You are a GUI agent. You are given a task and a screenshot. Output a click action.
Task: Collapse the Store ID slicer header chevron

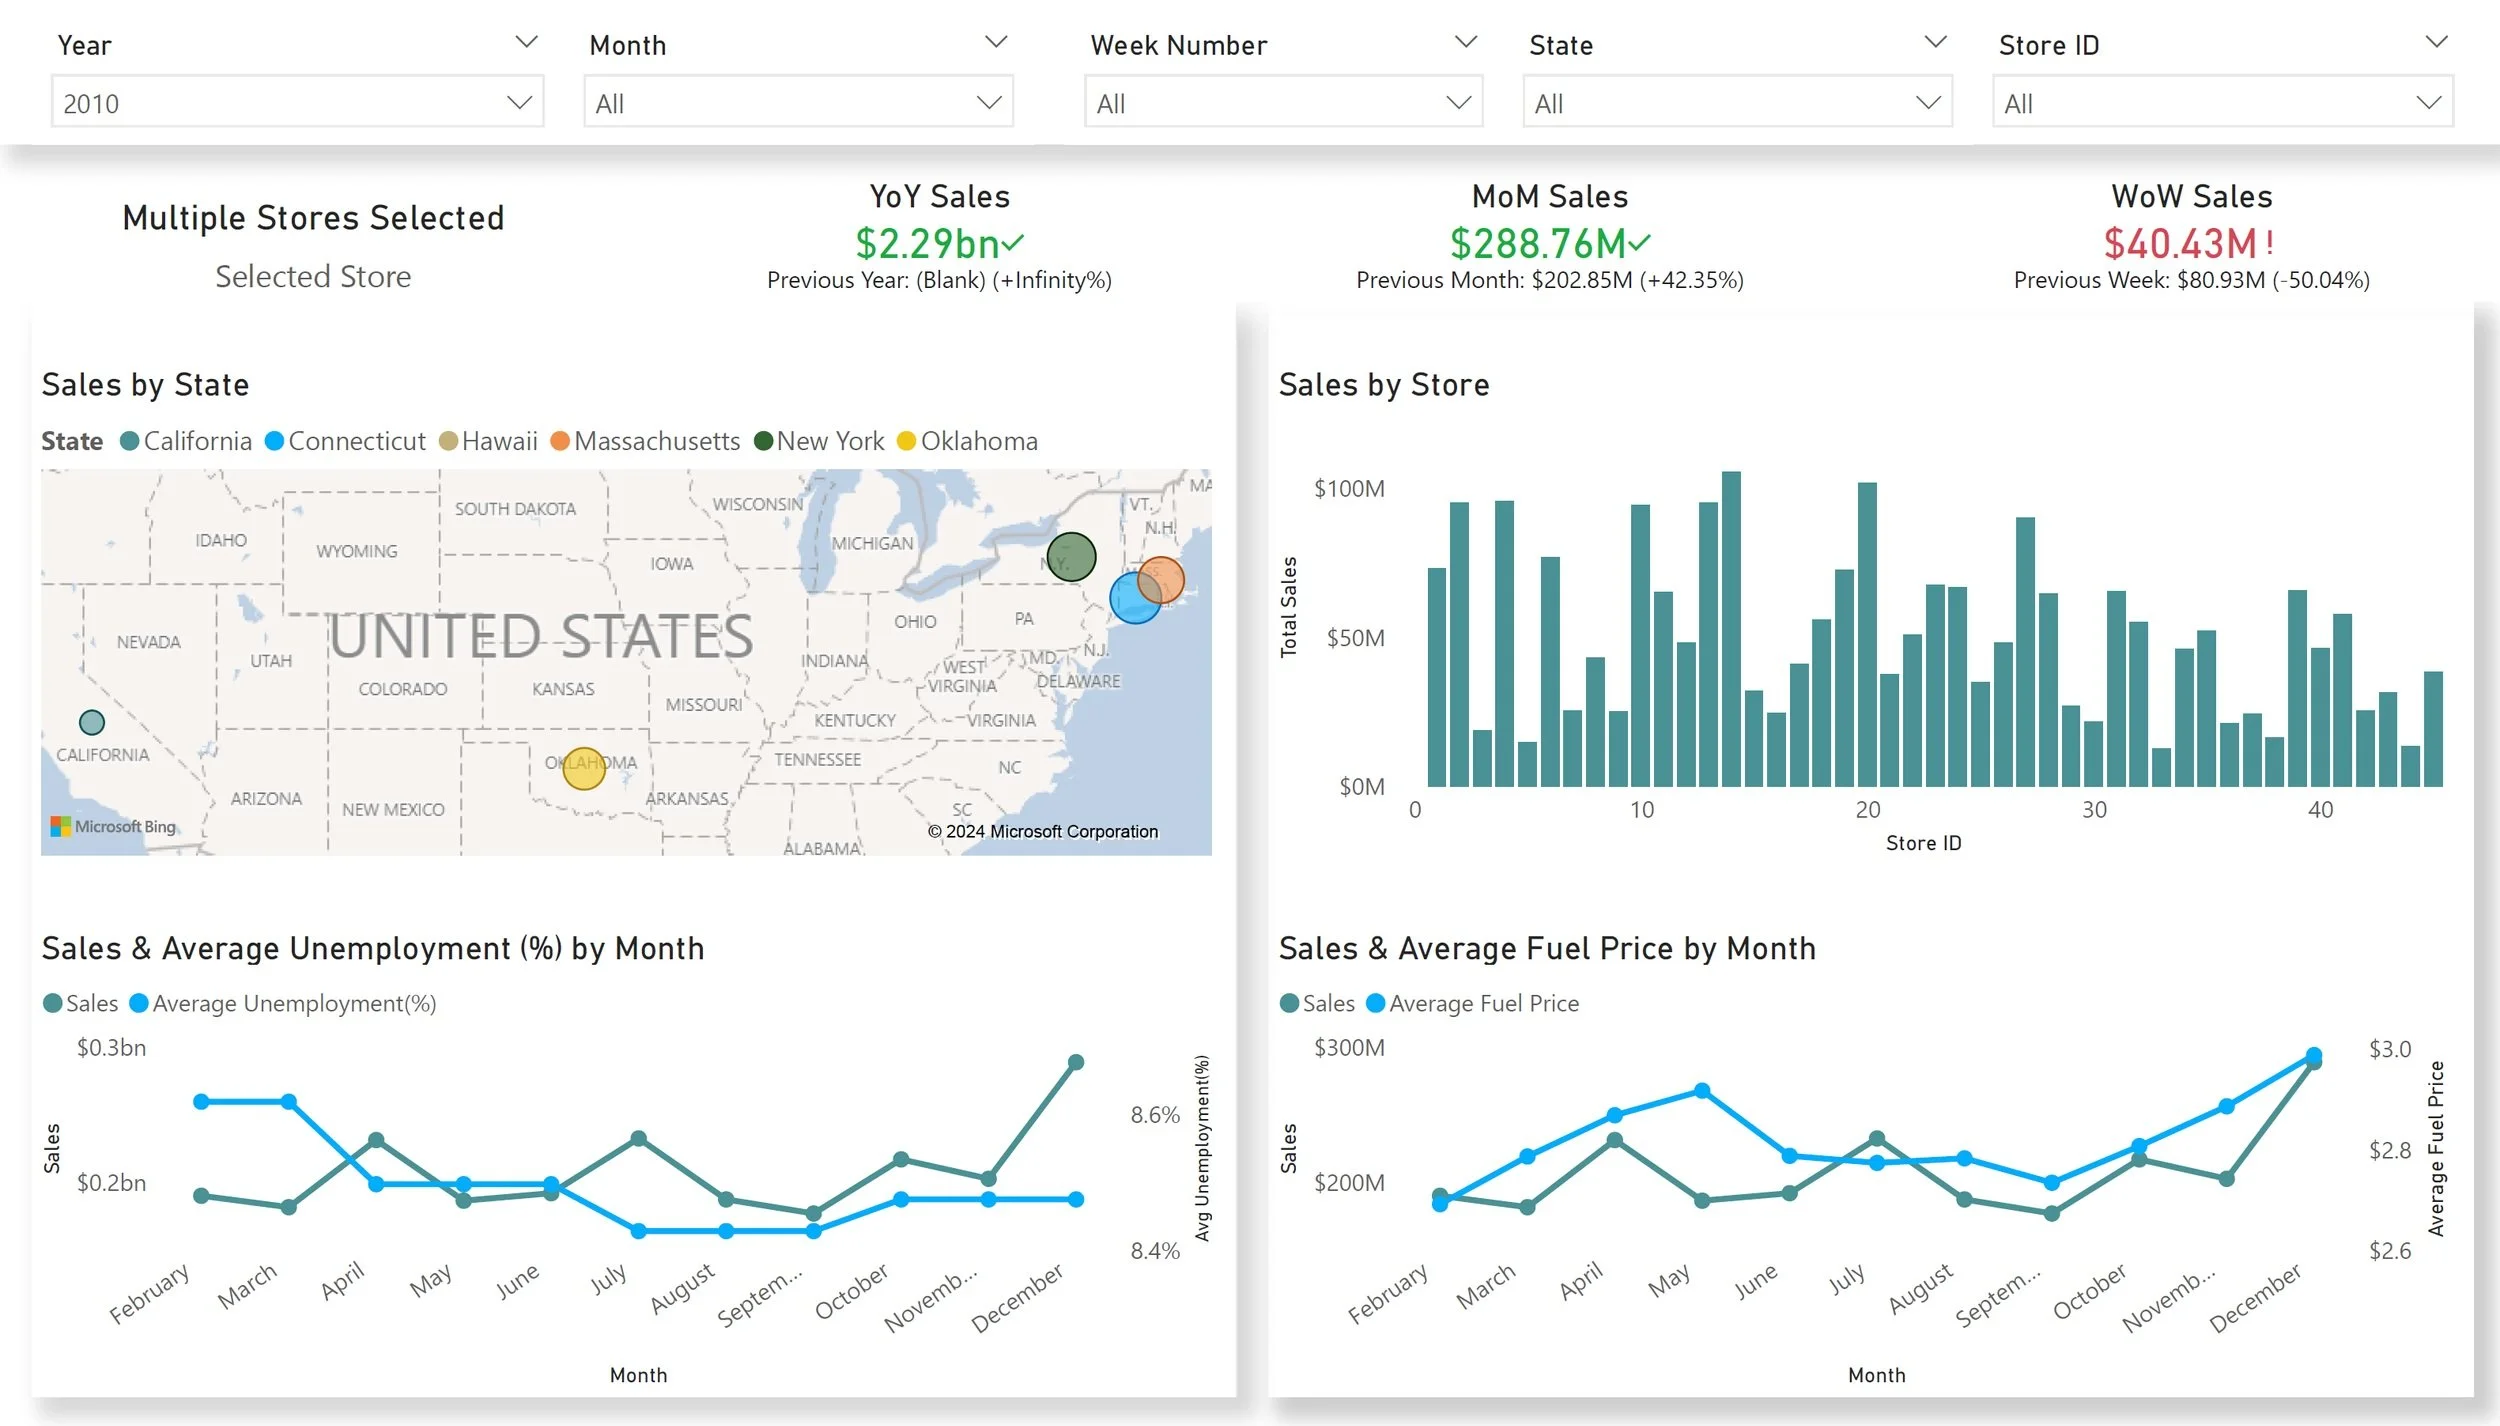tap(2436, 42)
